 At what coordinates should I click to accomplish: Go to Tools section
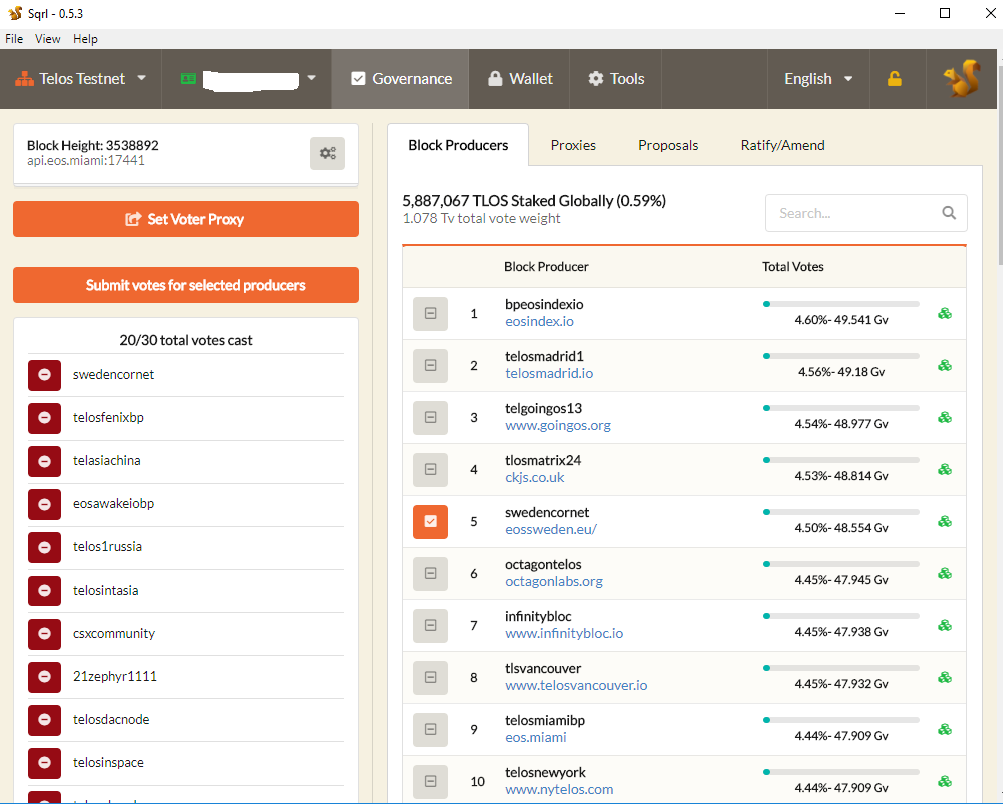coord(615,79)
